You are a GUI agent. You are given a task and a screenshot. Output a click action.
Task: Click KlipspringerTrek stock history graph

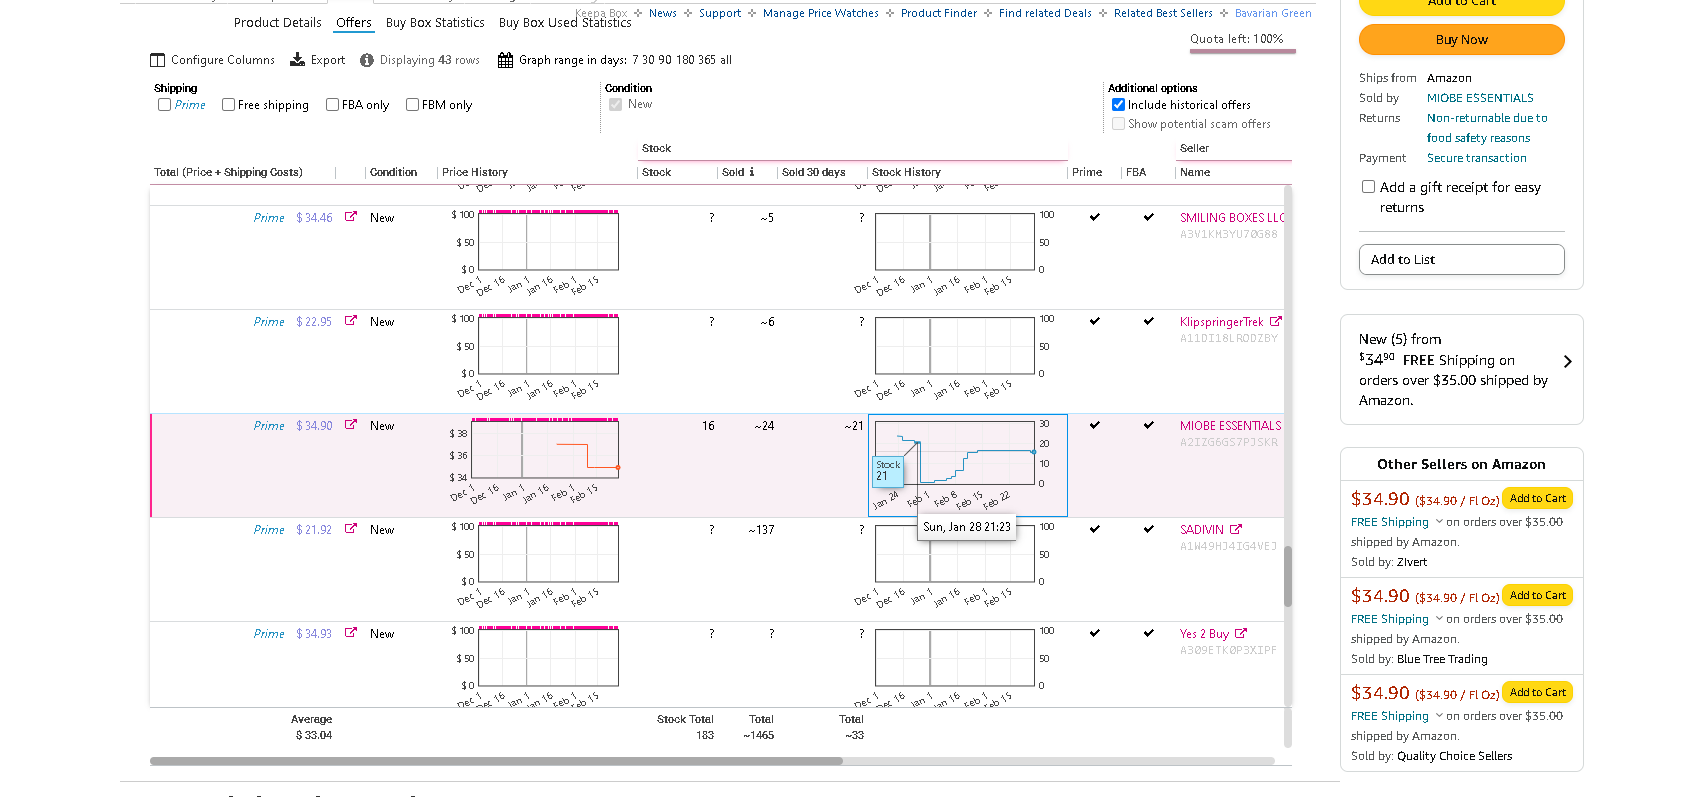tap(955, 346)
